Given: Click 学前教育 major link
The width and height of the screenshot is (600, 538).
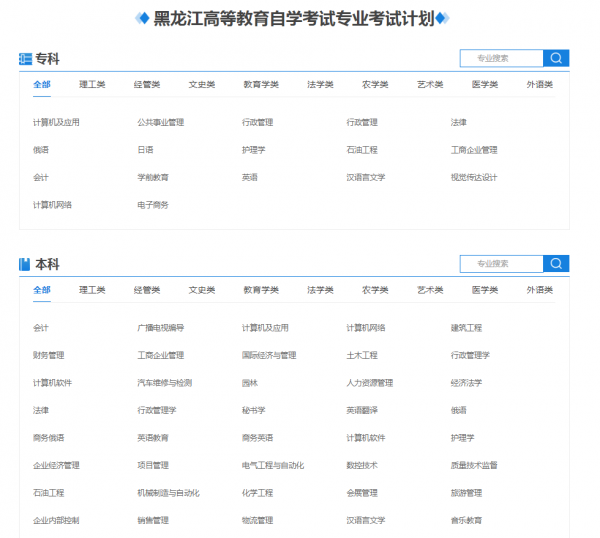Looking at the screenshot, I should (x=153, y=178).
